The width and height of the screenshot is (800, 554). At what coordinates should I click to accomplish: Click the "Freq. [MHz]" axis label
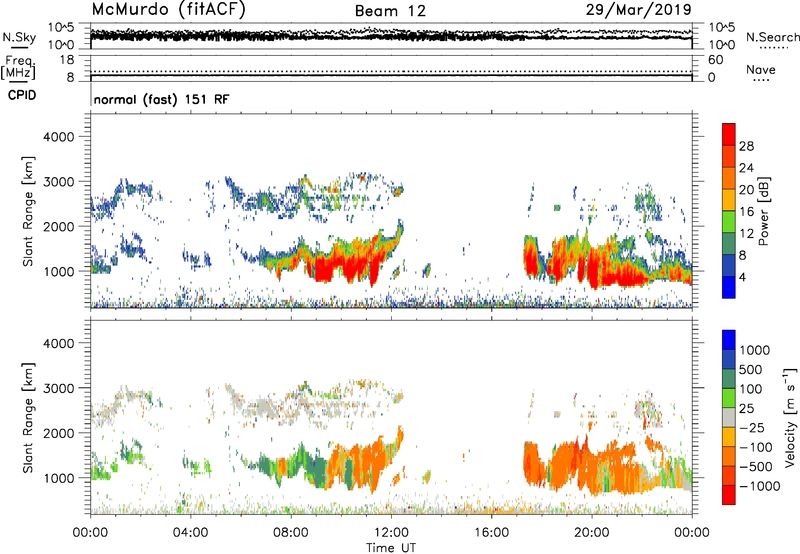(18, 67)
